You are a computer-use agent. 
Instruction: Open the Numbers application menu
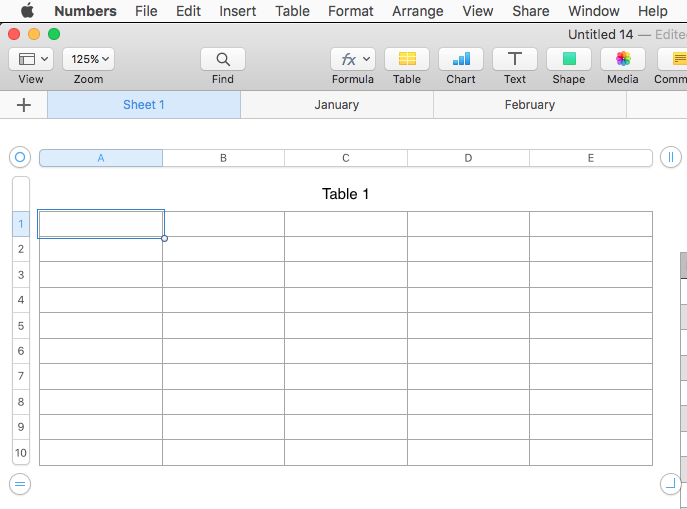coord(85,11)
